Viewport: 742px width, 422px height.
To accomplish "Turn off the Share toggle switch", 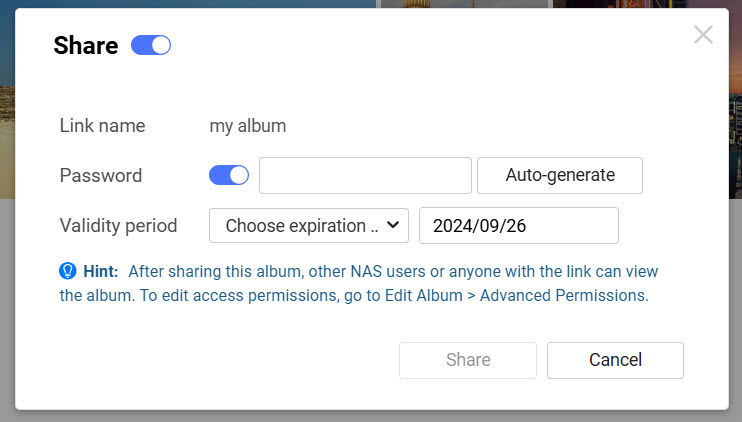I will tap(150, 45).
